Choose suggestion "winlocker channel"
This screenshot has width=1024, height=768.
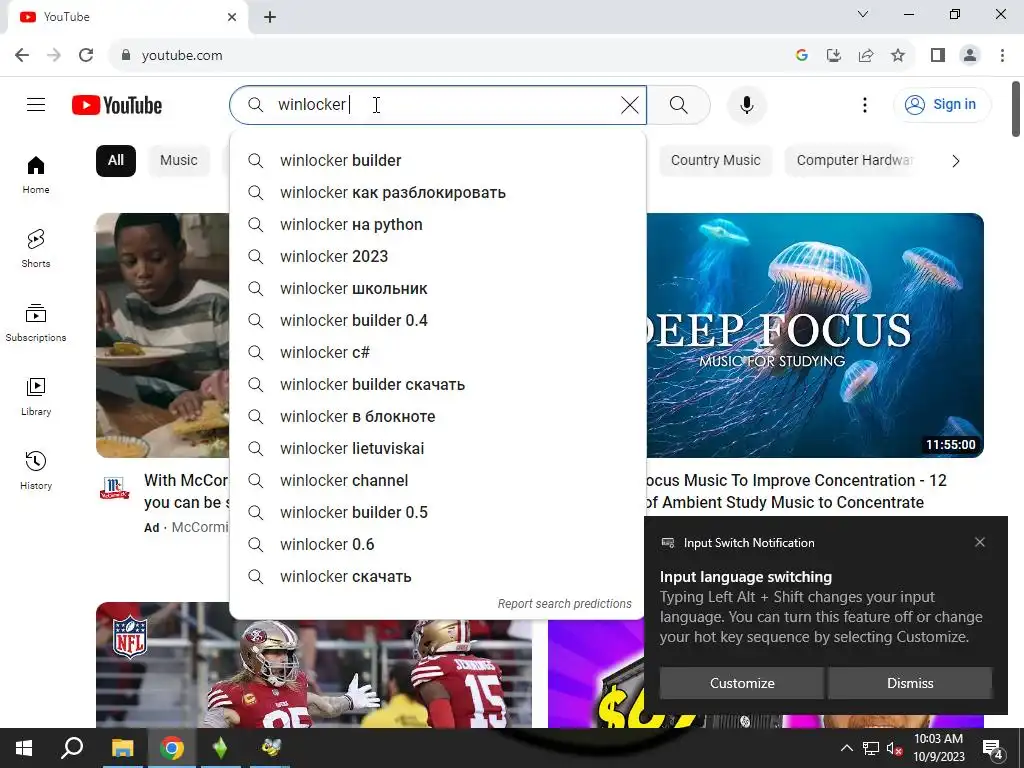438,481
